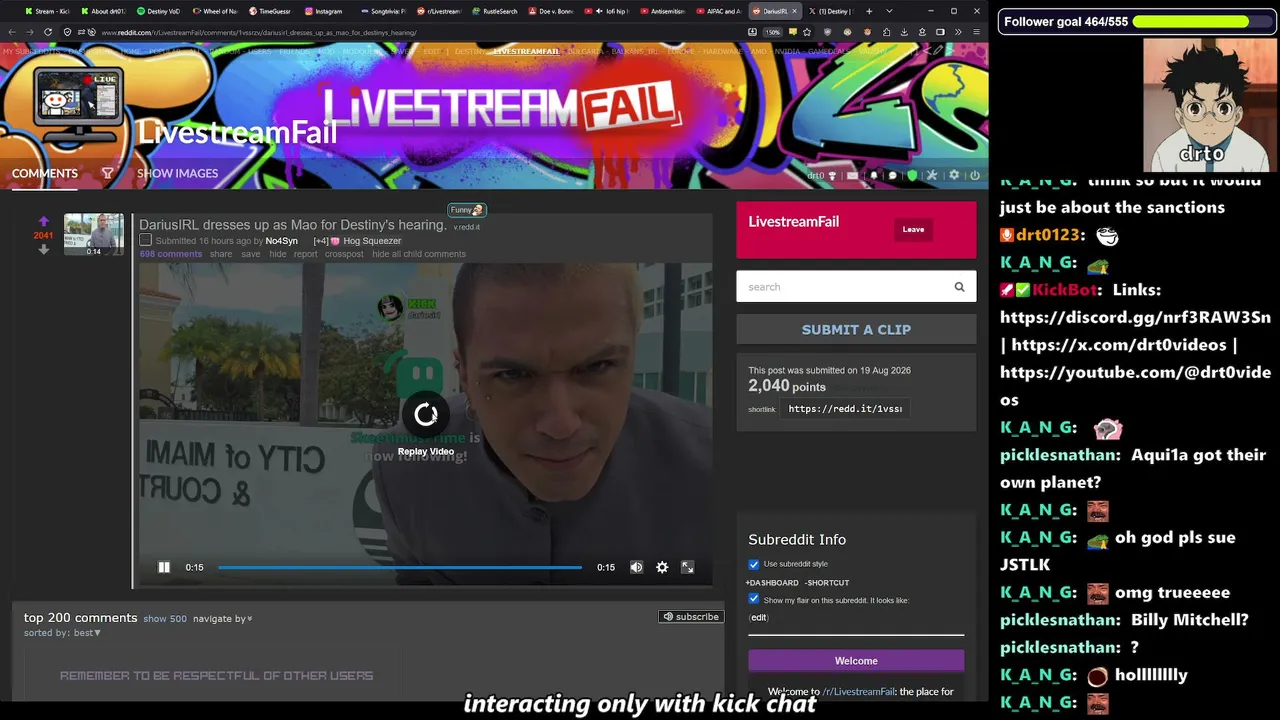Open the RustleSearch browser tab
Viewport: 1280px width, 720px height.
[x=496, y=11]
